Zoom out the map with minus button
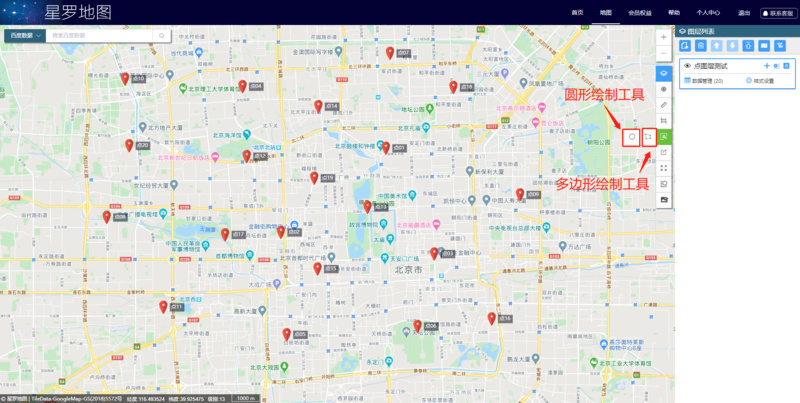Image resolution: width=800 pixels, height=403 pixels. (663, 53)
